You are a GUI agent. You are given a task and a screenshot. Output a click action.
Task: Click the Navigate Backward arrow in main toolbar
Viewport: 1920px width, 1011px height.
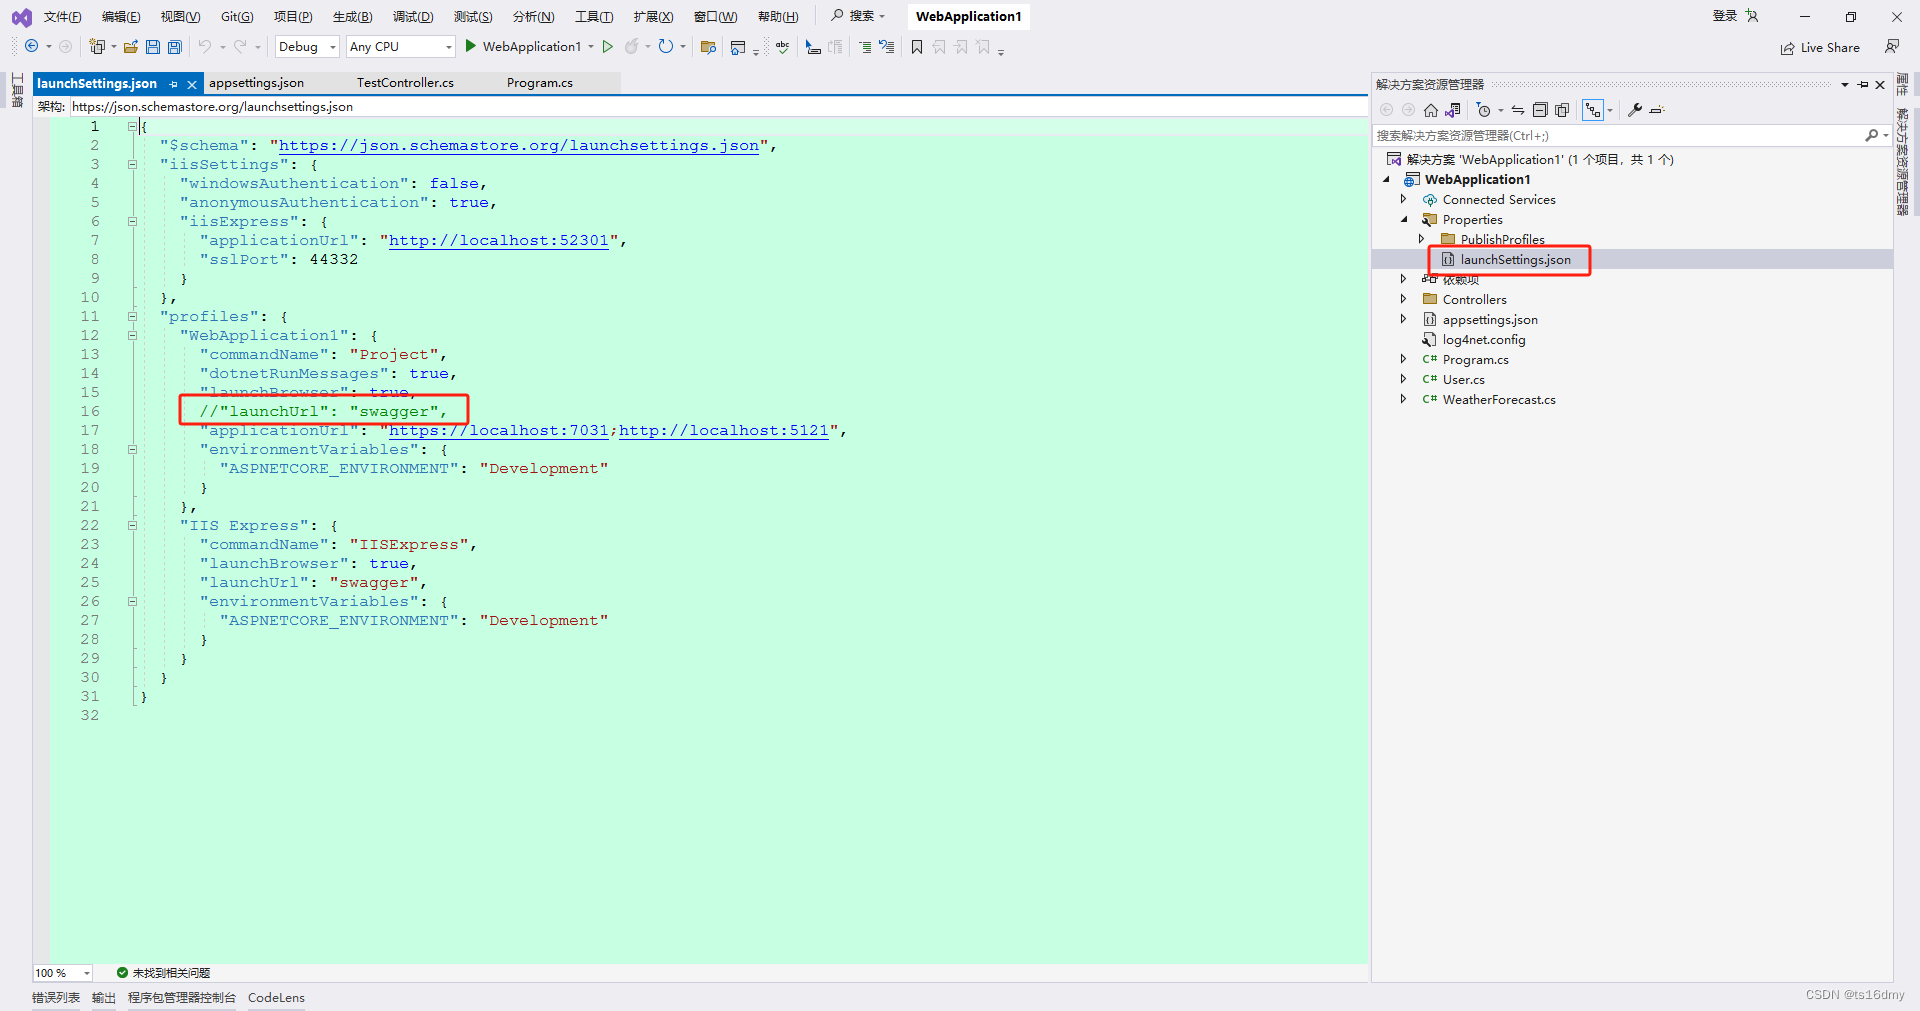tap(32, 47)
